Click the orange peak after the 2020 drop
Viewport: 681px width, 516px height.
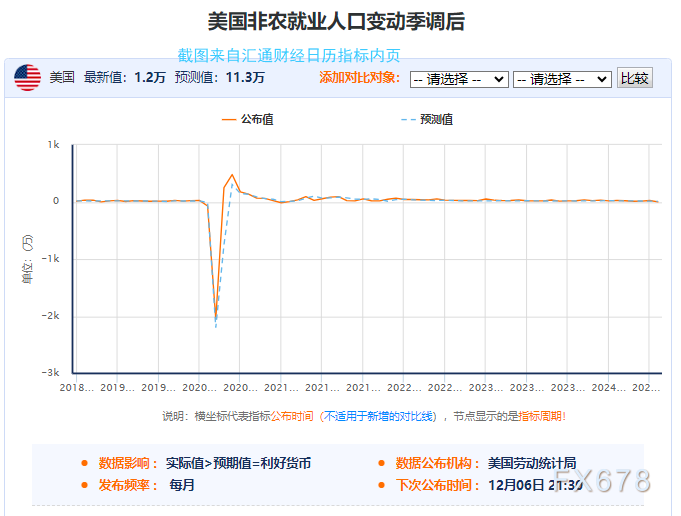[x=232, y=175]
